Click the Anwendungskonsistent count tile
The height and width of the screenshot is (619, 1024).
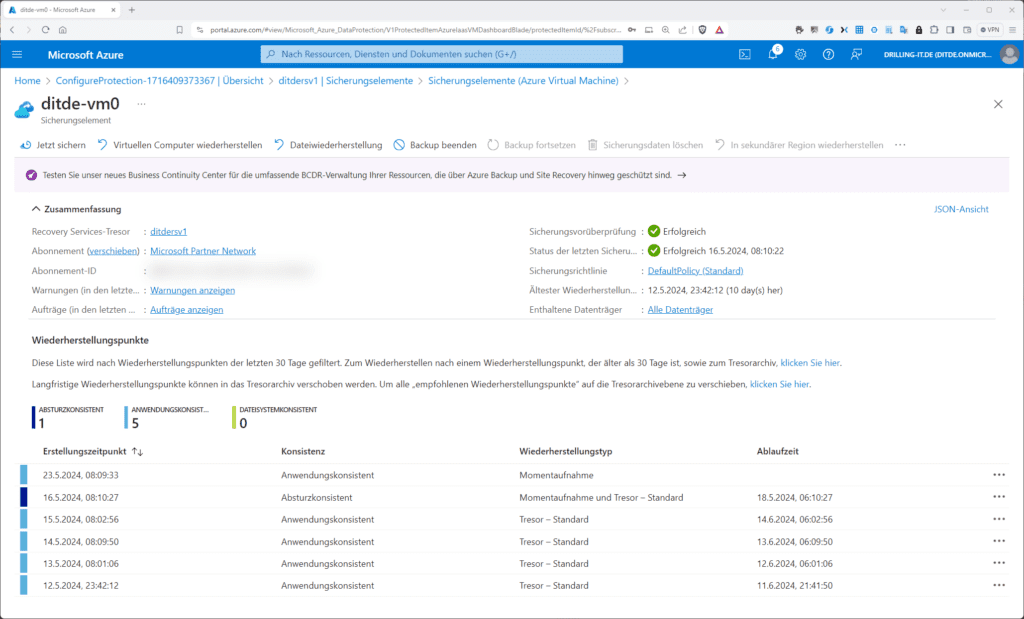pyautogui.click(x=167, y=417)
